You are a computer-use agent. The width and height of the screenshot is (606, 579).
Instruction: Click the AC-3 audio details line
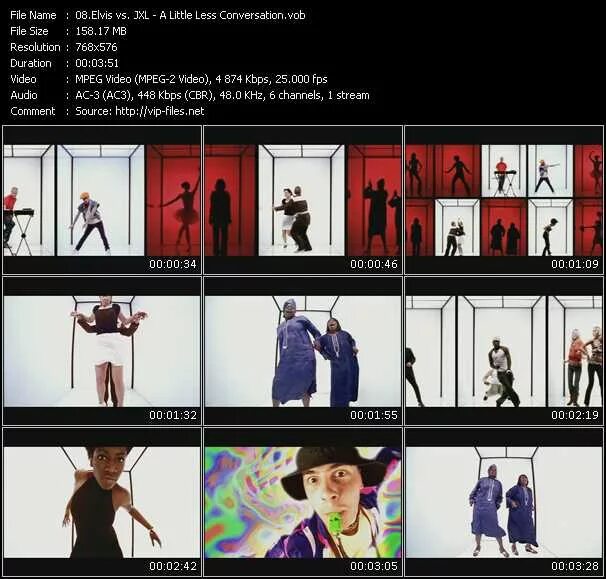[x=222, y=95]
